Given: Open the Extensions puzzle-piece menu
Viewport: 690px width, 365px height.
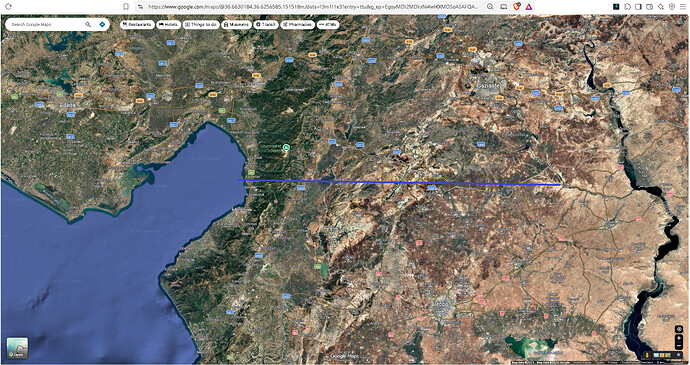Looking at the screenshot, I should tap(627, 7).
